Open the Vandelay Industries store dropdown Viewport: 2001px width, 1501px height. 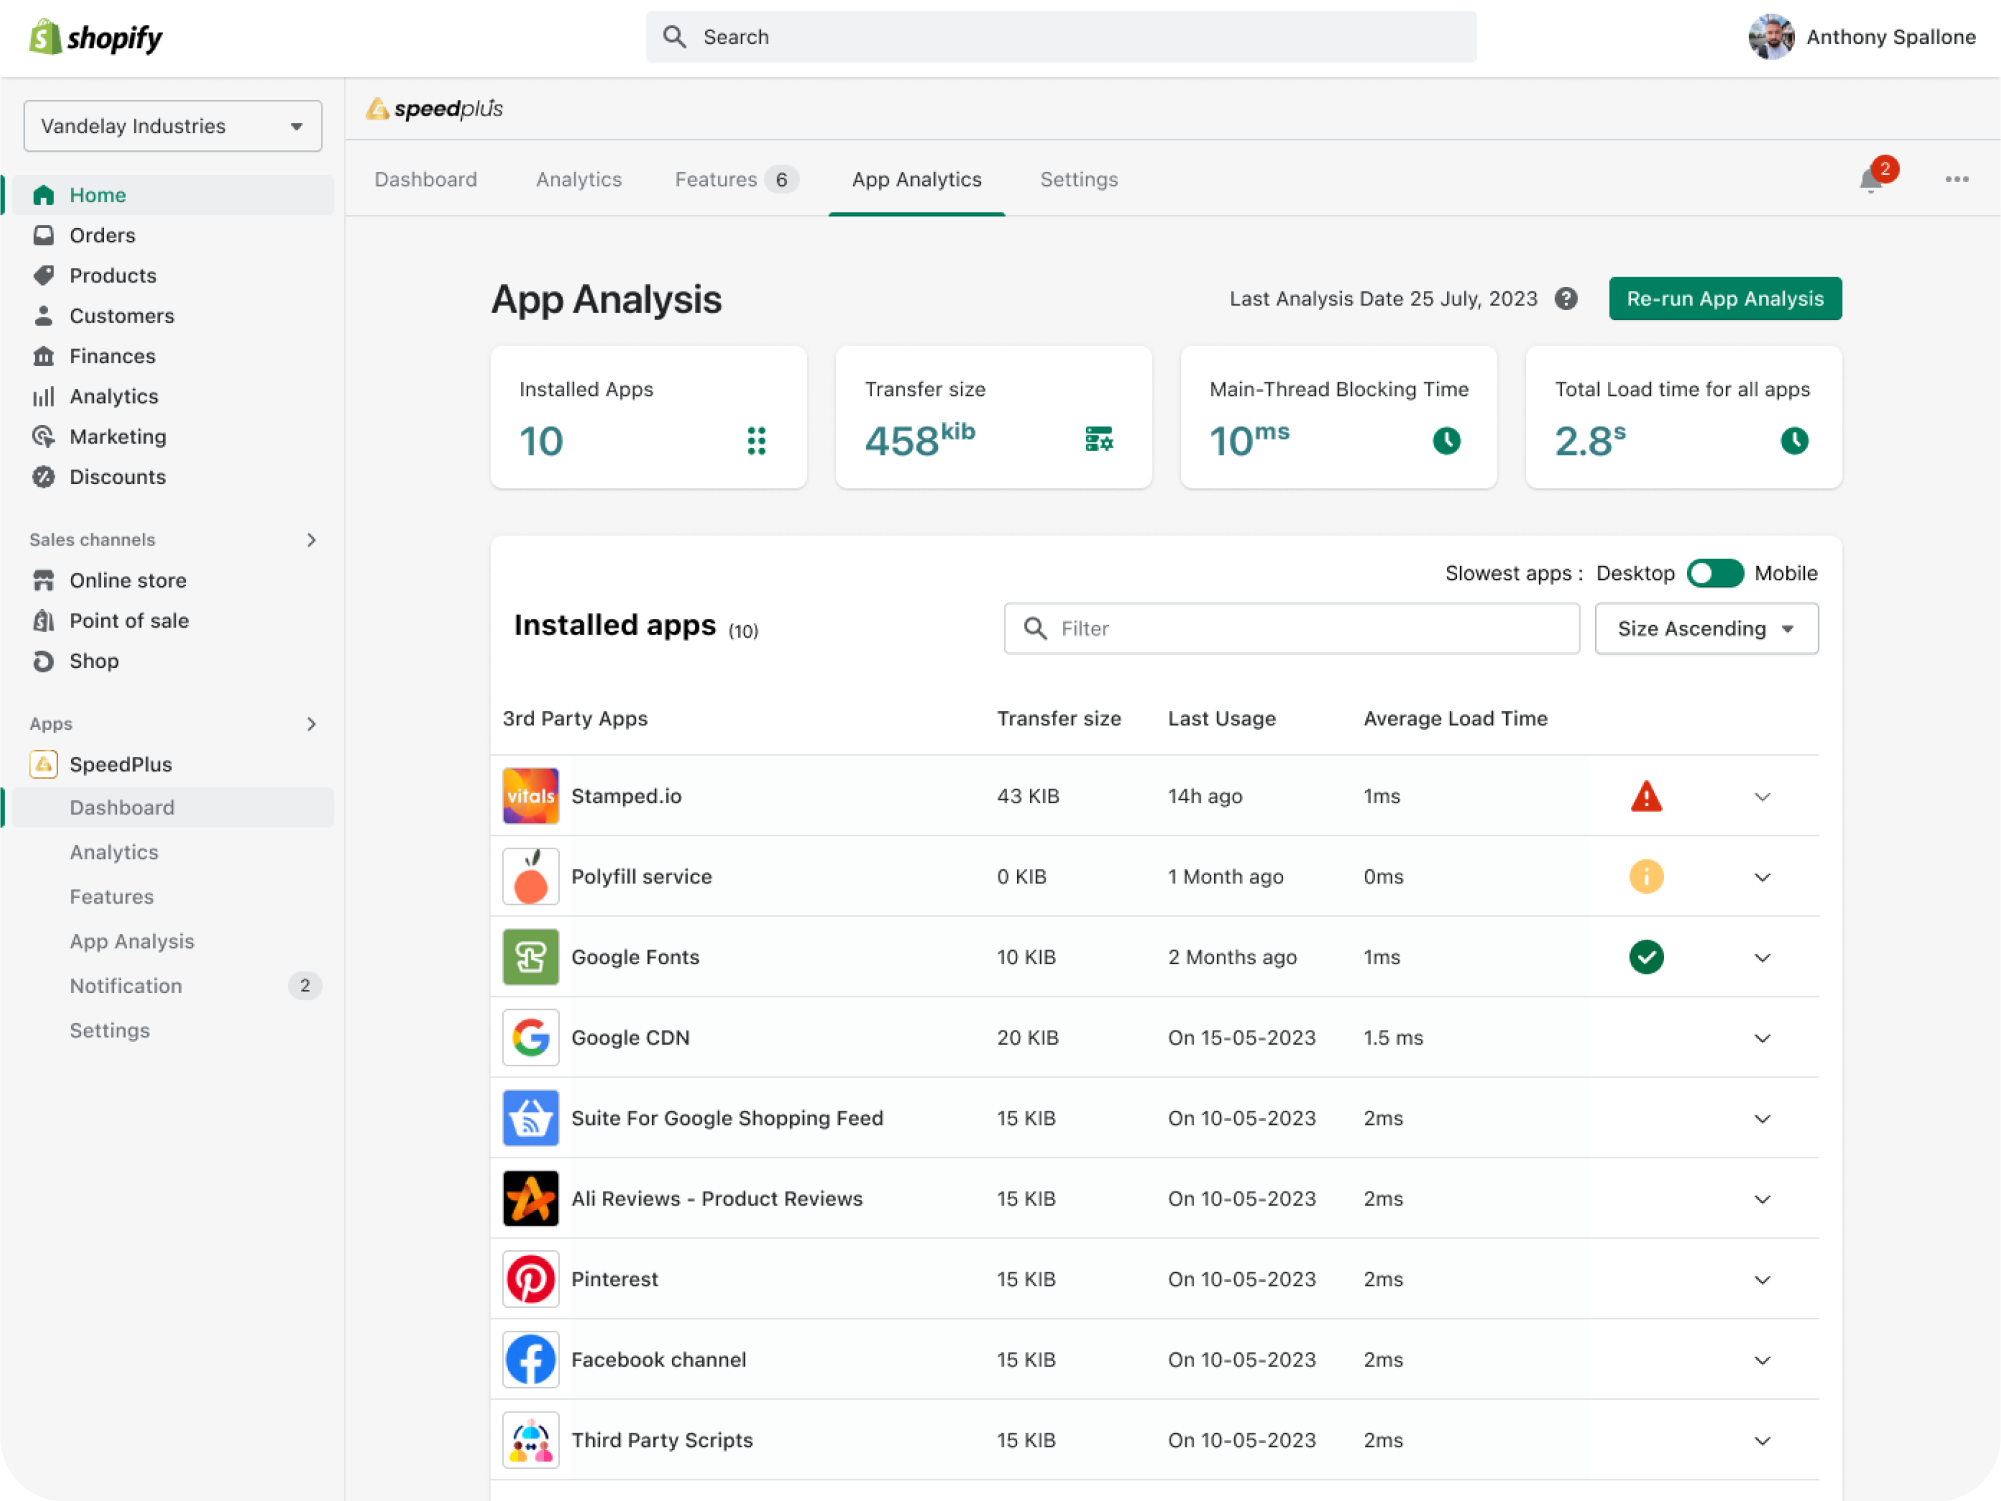click(172, 126)
